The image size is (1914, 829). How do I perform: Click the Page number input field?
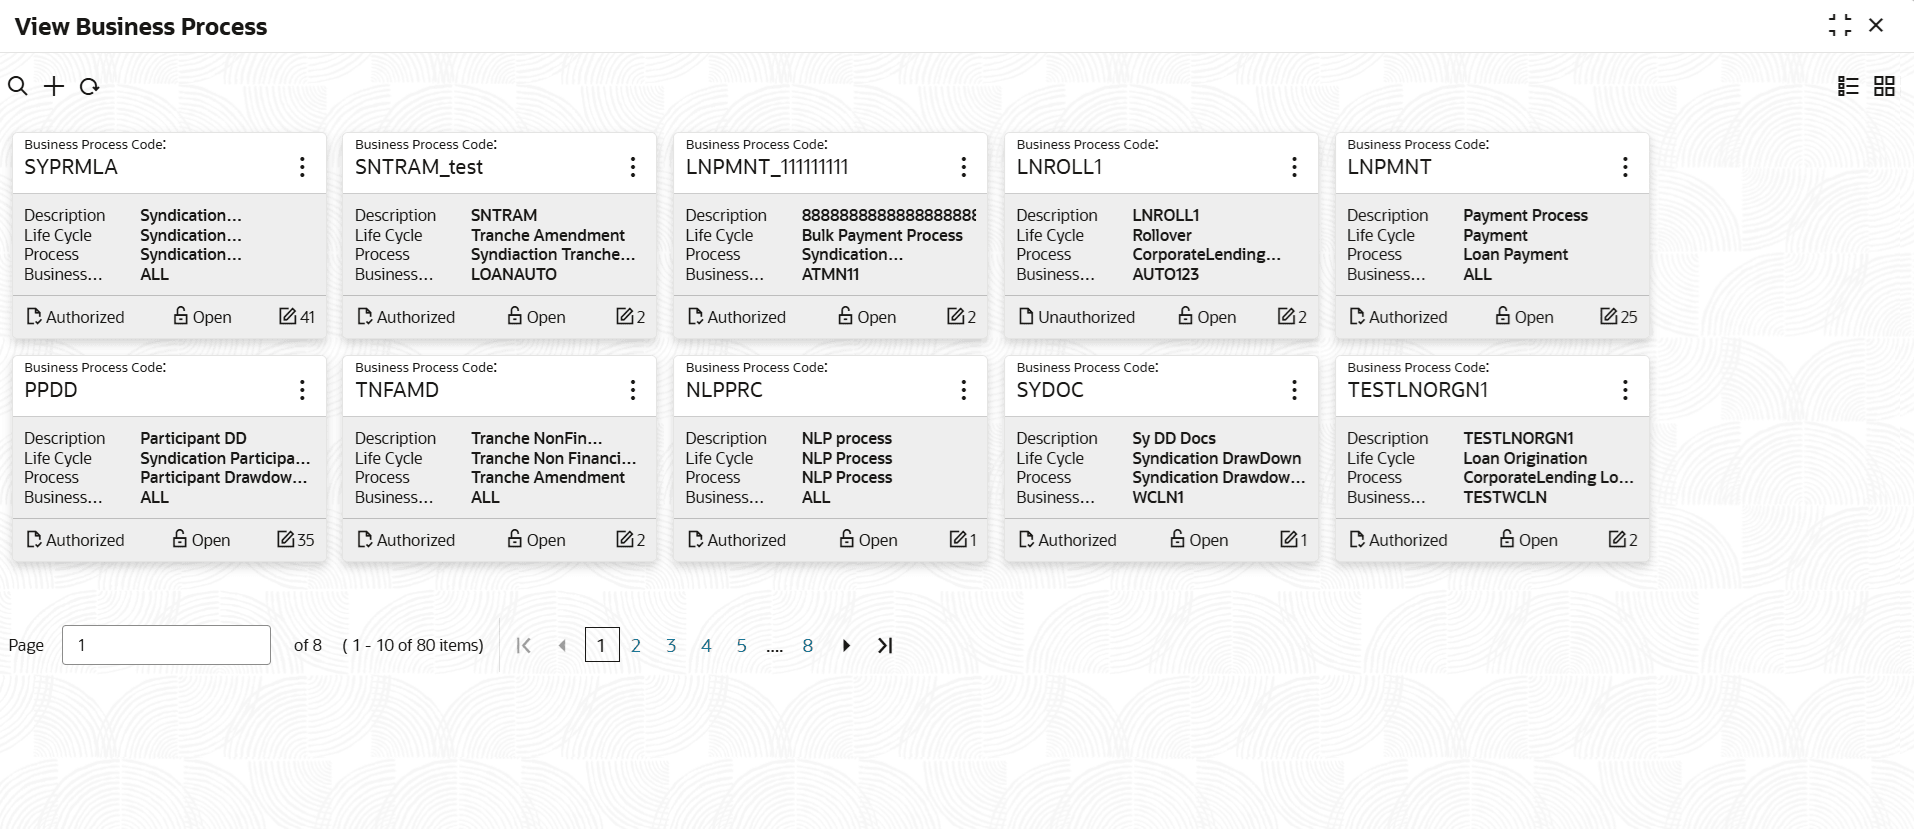(x=166, y=645)
